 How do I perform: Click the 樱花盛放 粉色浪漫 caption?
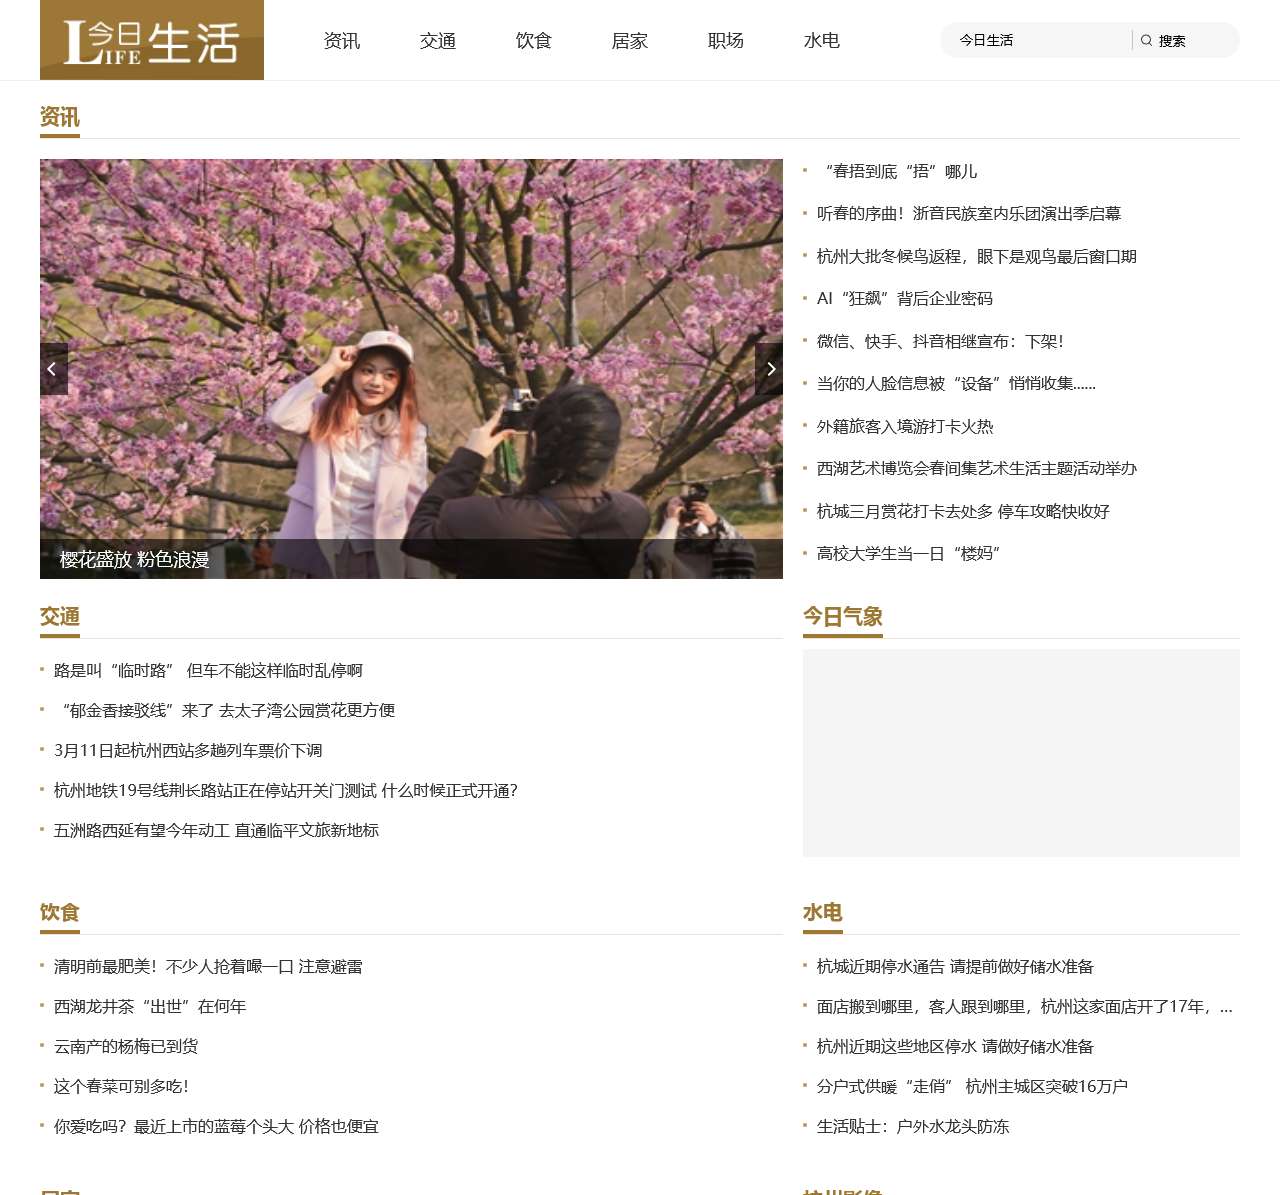[x=135, y=560]
